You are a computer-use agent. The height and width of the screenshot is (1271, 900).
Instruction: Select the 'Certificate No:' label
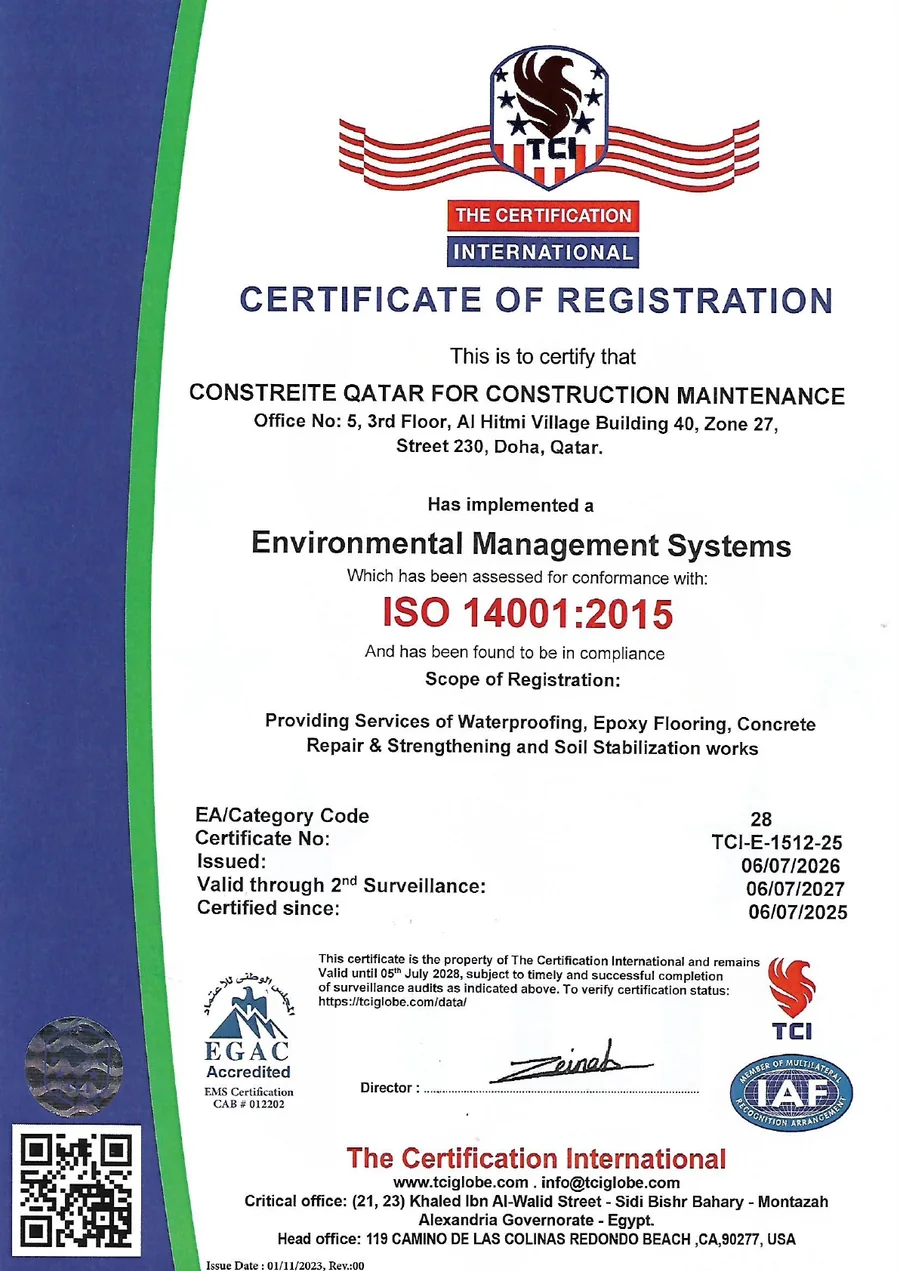point(262,839)
